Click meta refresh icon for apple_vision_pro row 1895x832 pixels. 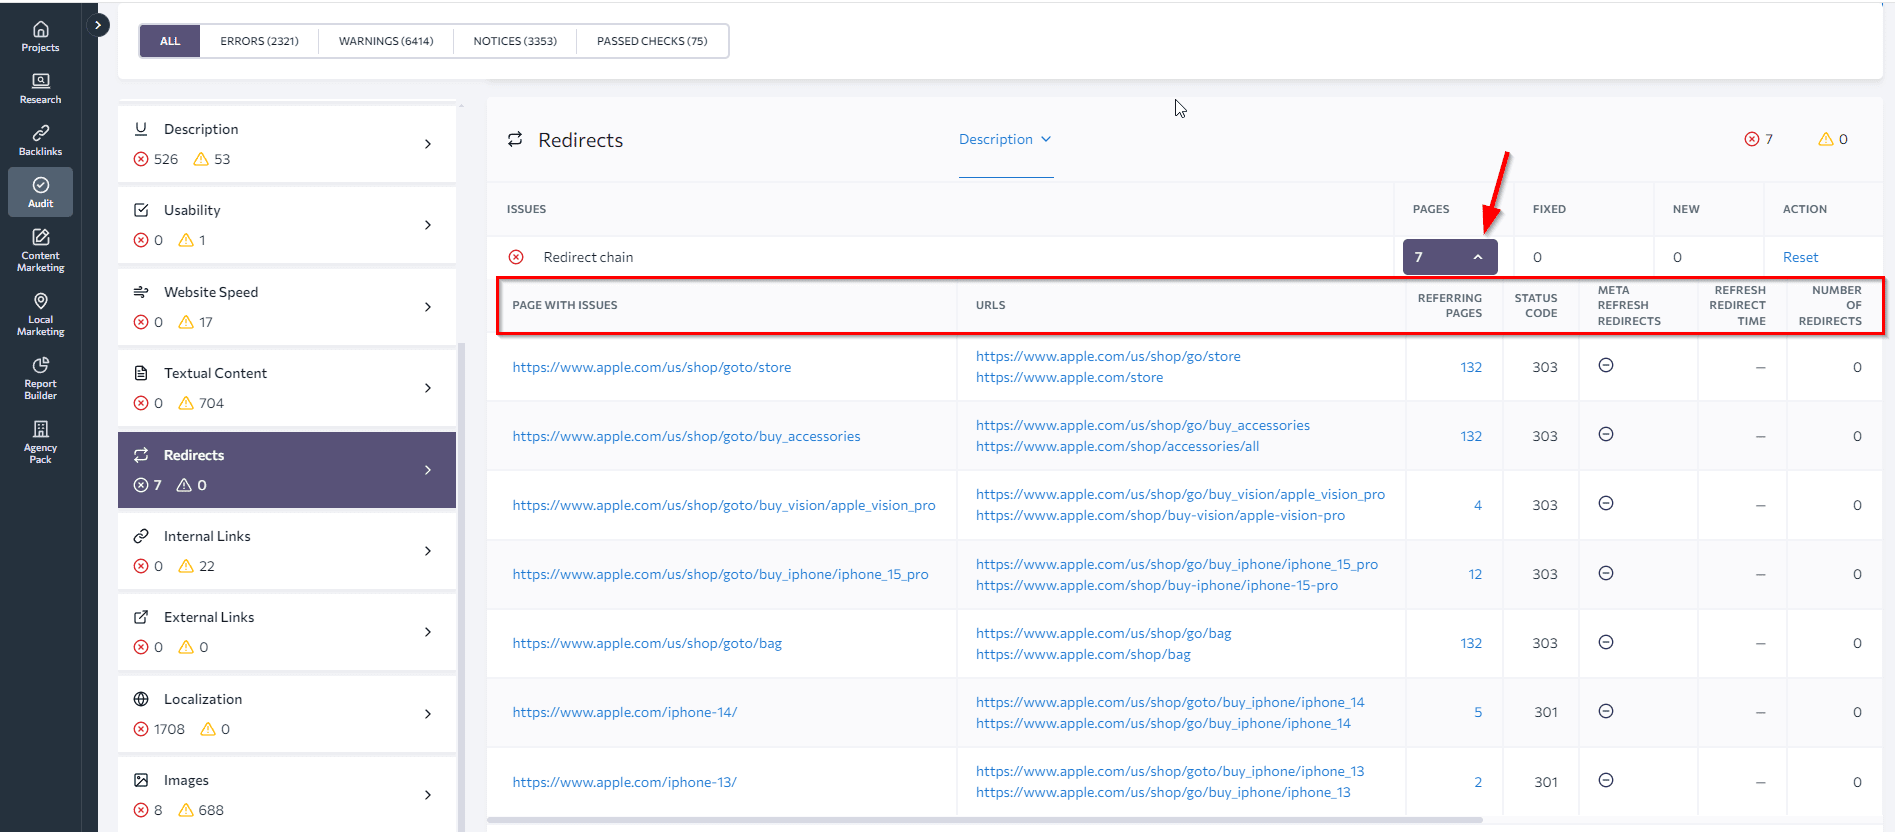coord(1606,503)
